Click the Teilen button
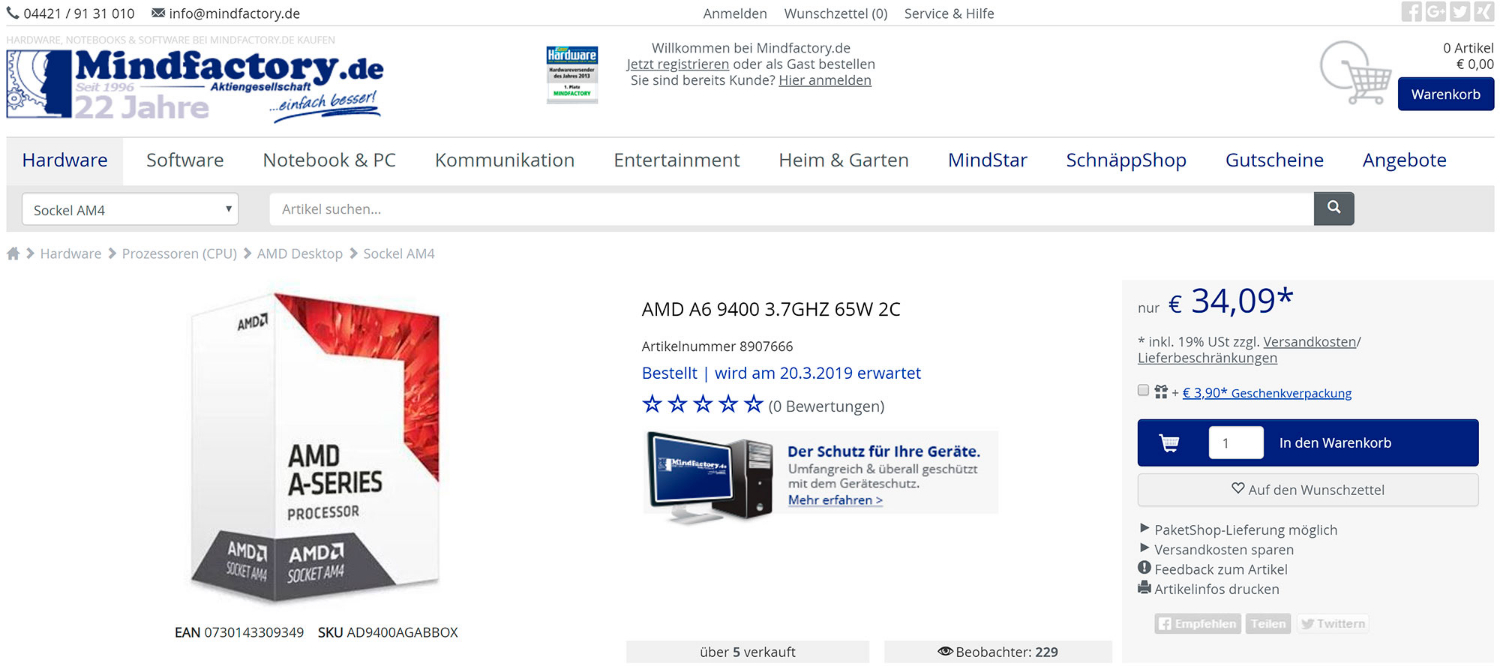Screen dimensions: 1500x669 [1268, 624]
